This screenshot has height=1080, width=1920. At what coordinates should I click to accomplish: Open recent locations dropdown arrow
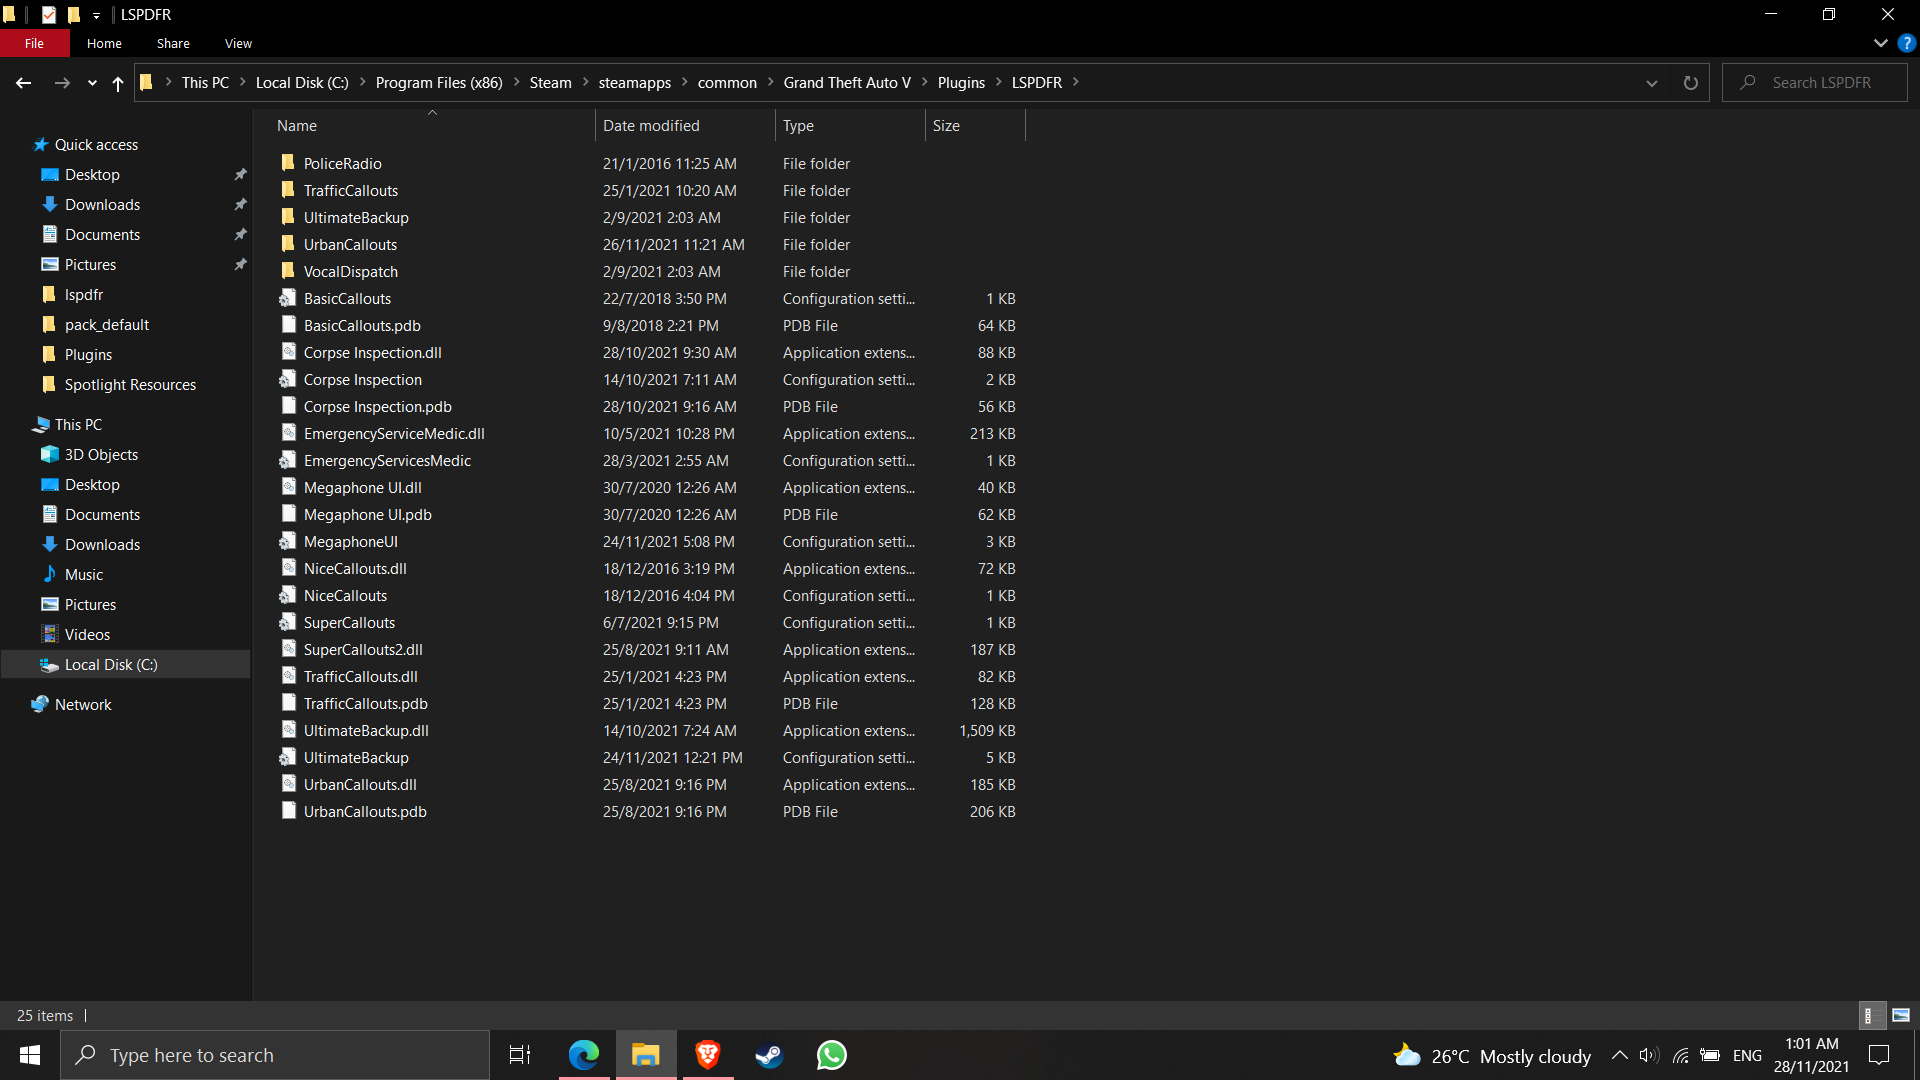coord(92,83)
